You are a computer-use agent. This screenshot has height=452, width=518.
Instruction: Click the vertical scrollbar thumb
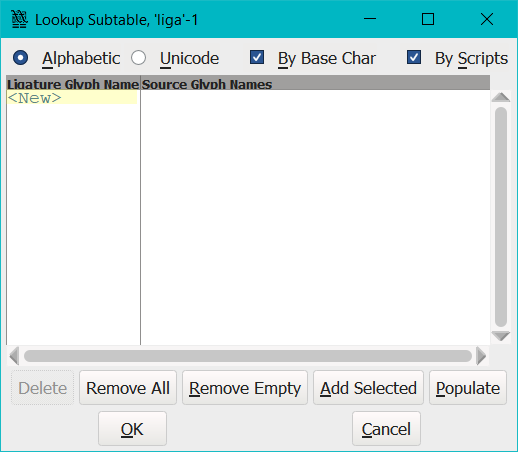click(501, 217)
